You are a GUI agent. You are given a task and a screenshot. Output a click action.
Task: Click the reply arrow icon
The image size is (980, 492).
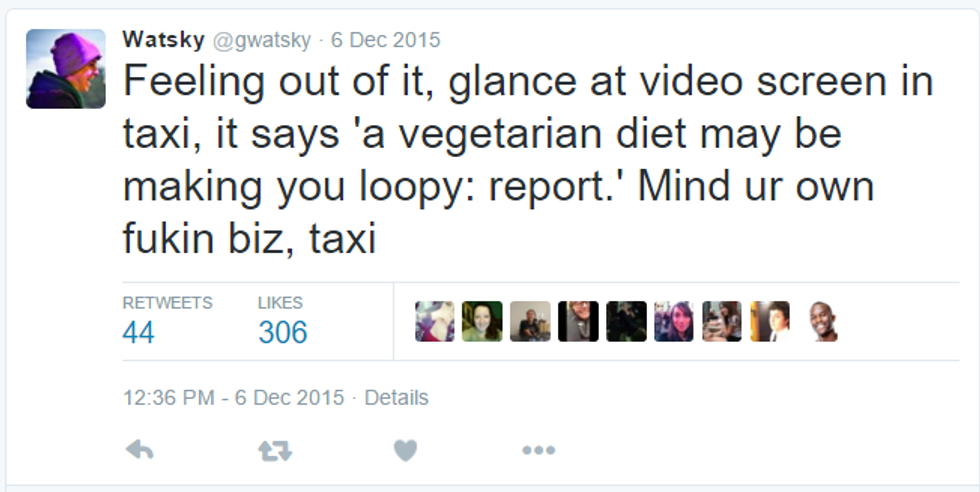(140, 451)
